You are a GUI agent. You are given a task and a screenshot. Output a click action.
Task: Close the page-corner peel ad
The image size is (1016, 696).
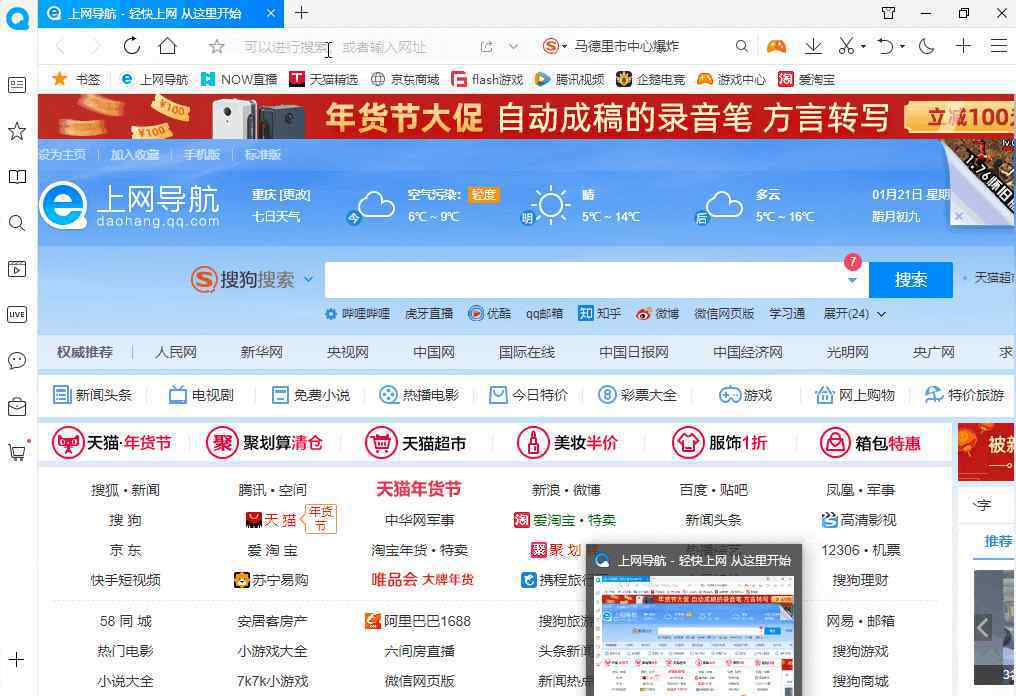(x=959, y=216)
